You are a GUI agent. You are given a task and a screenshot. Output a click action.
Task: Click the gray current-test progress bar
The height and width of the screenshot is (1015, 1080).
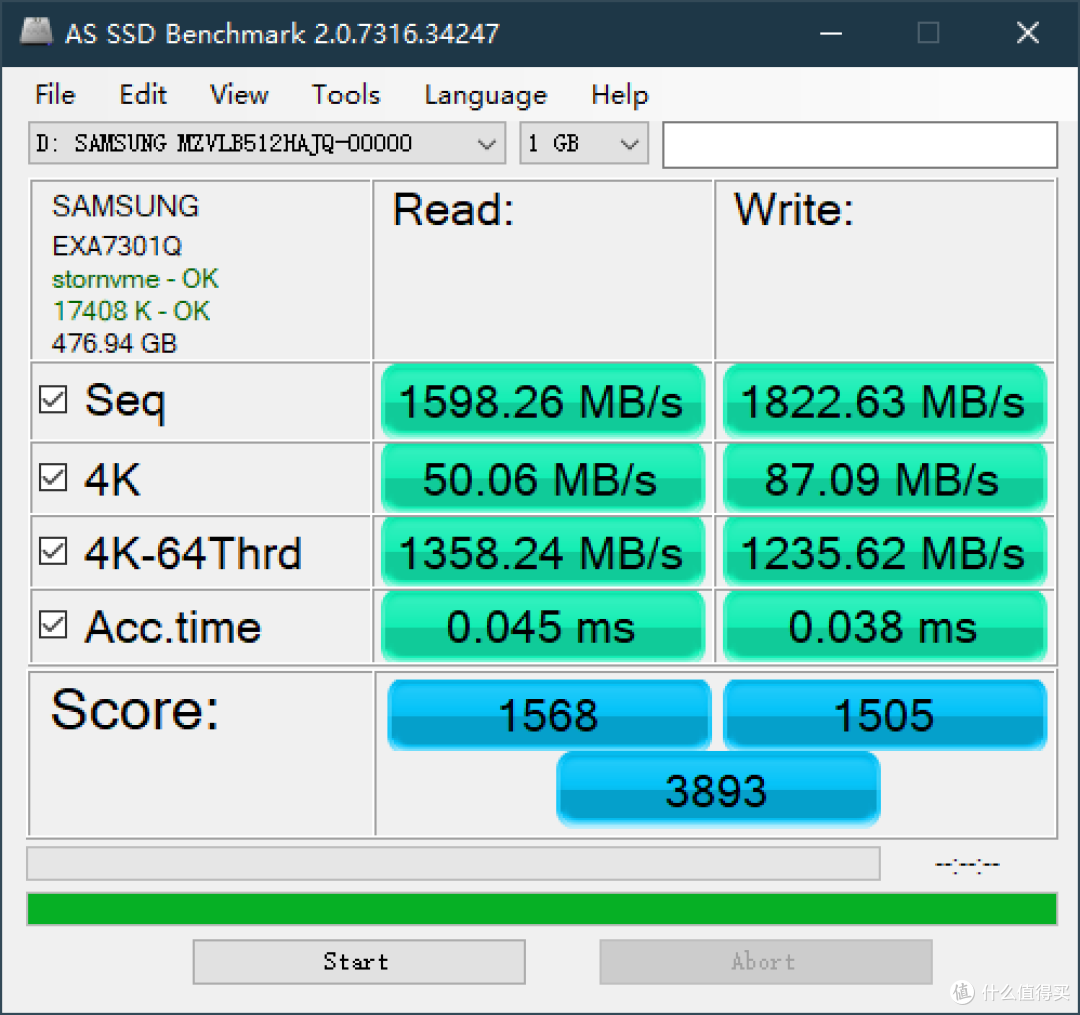tap(453, 864)
